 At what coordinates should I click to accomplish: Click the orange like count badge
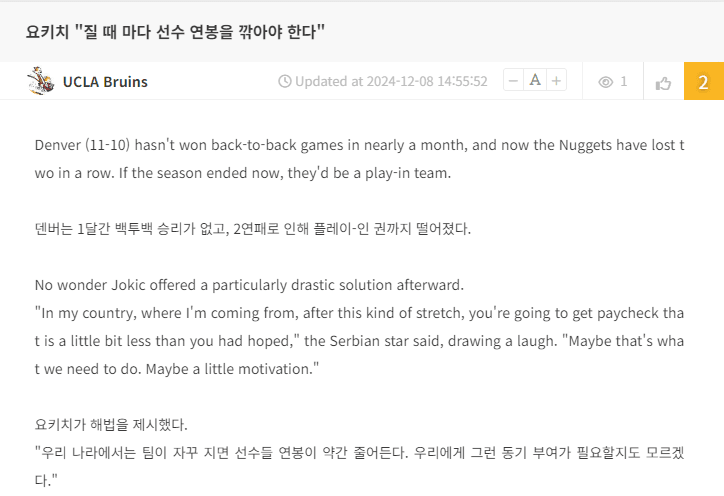pos(703,82)
